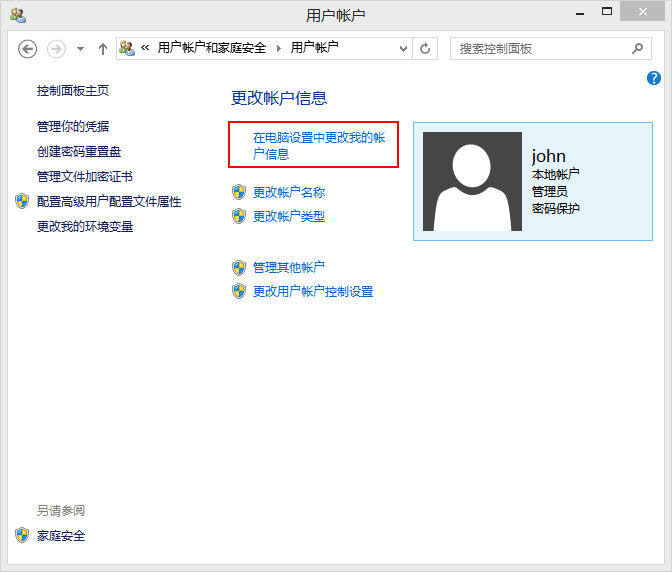Click the 更改帐户信息 heading

tap(279, 98)
